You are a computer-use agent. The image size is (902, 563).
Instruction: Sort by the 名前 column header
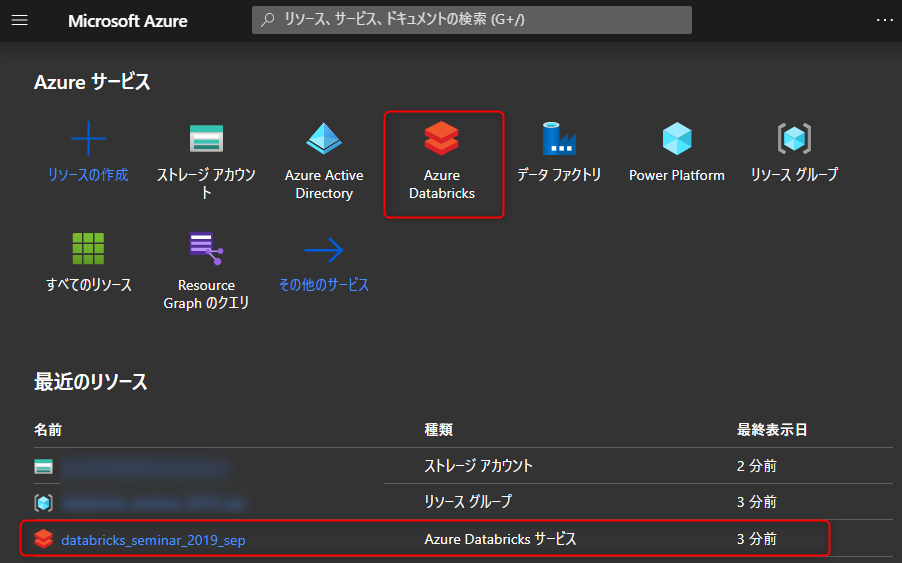point(48,430)
